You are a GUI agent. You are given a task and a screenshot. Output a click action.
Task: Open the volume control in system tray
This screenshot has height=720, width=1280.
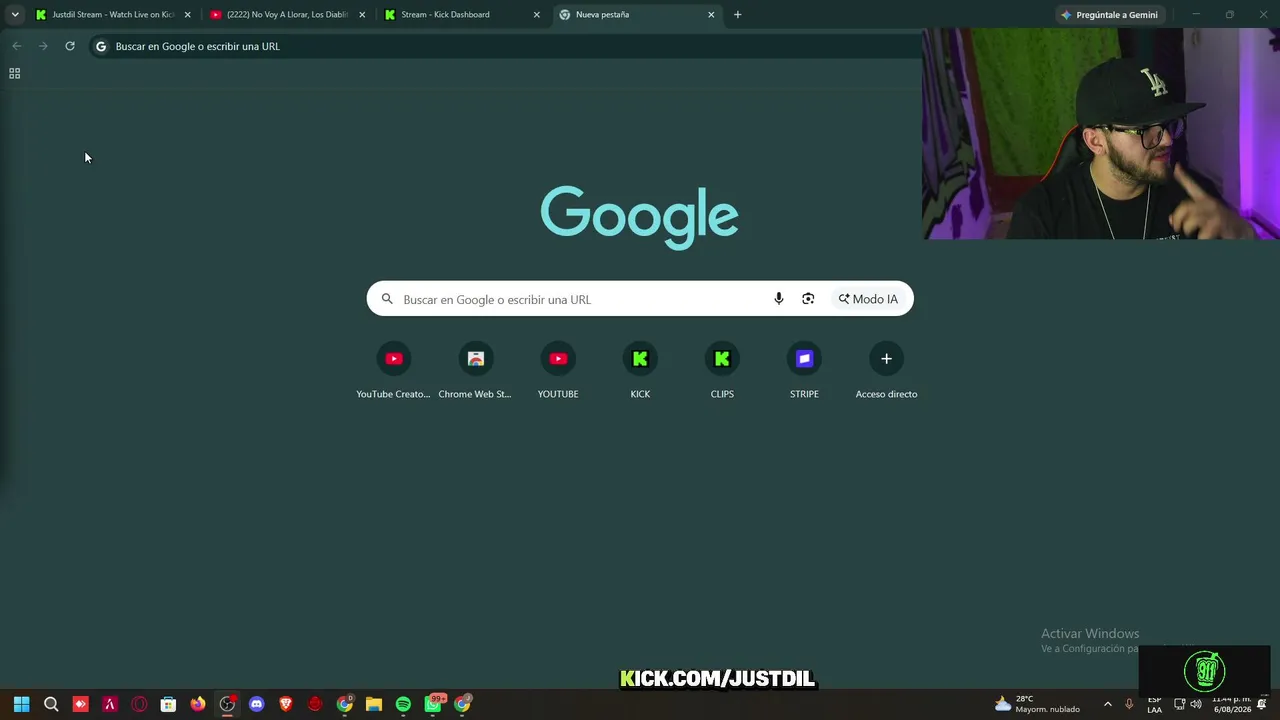click(x=1196, y=704)
